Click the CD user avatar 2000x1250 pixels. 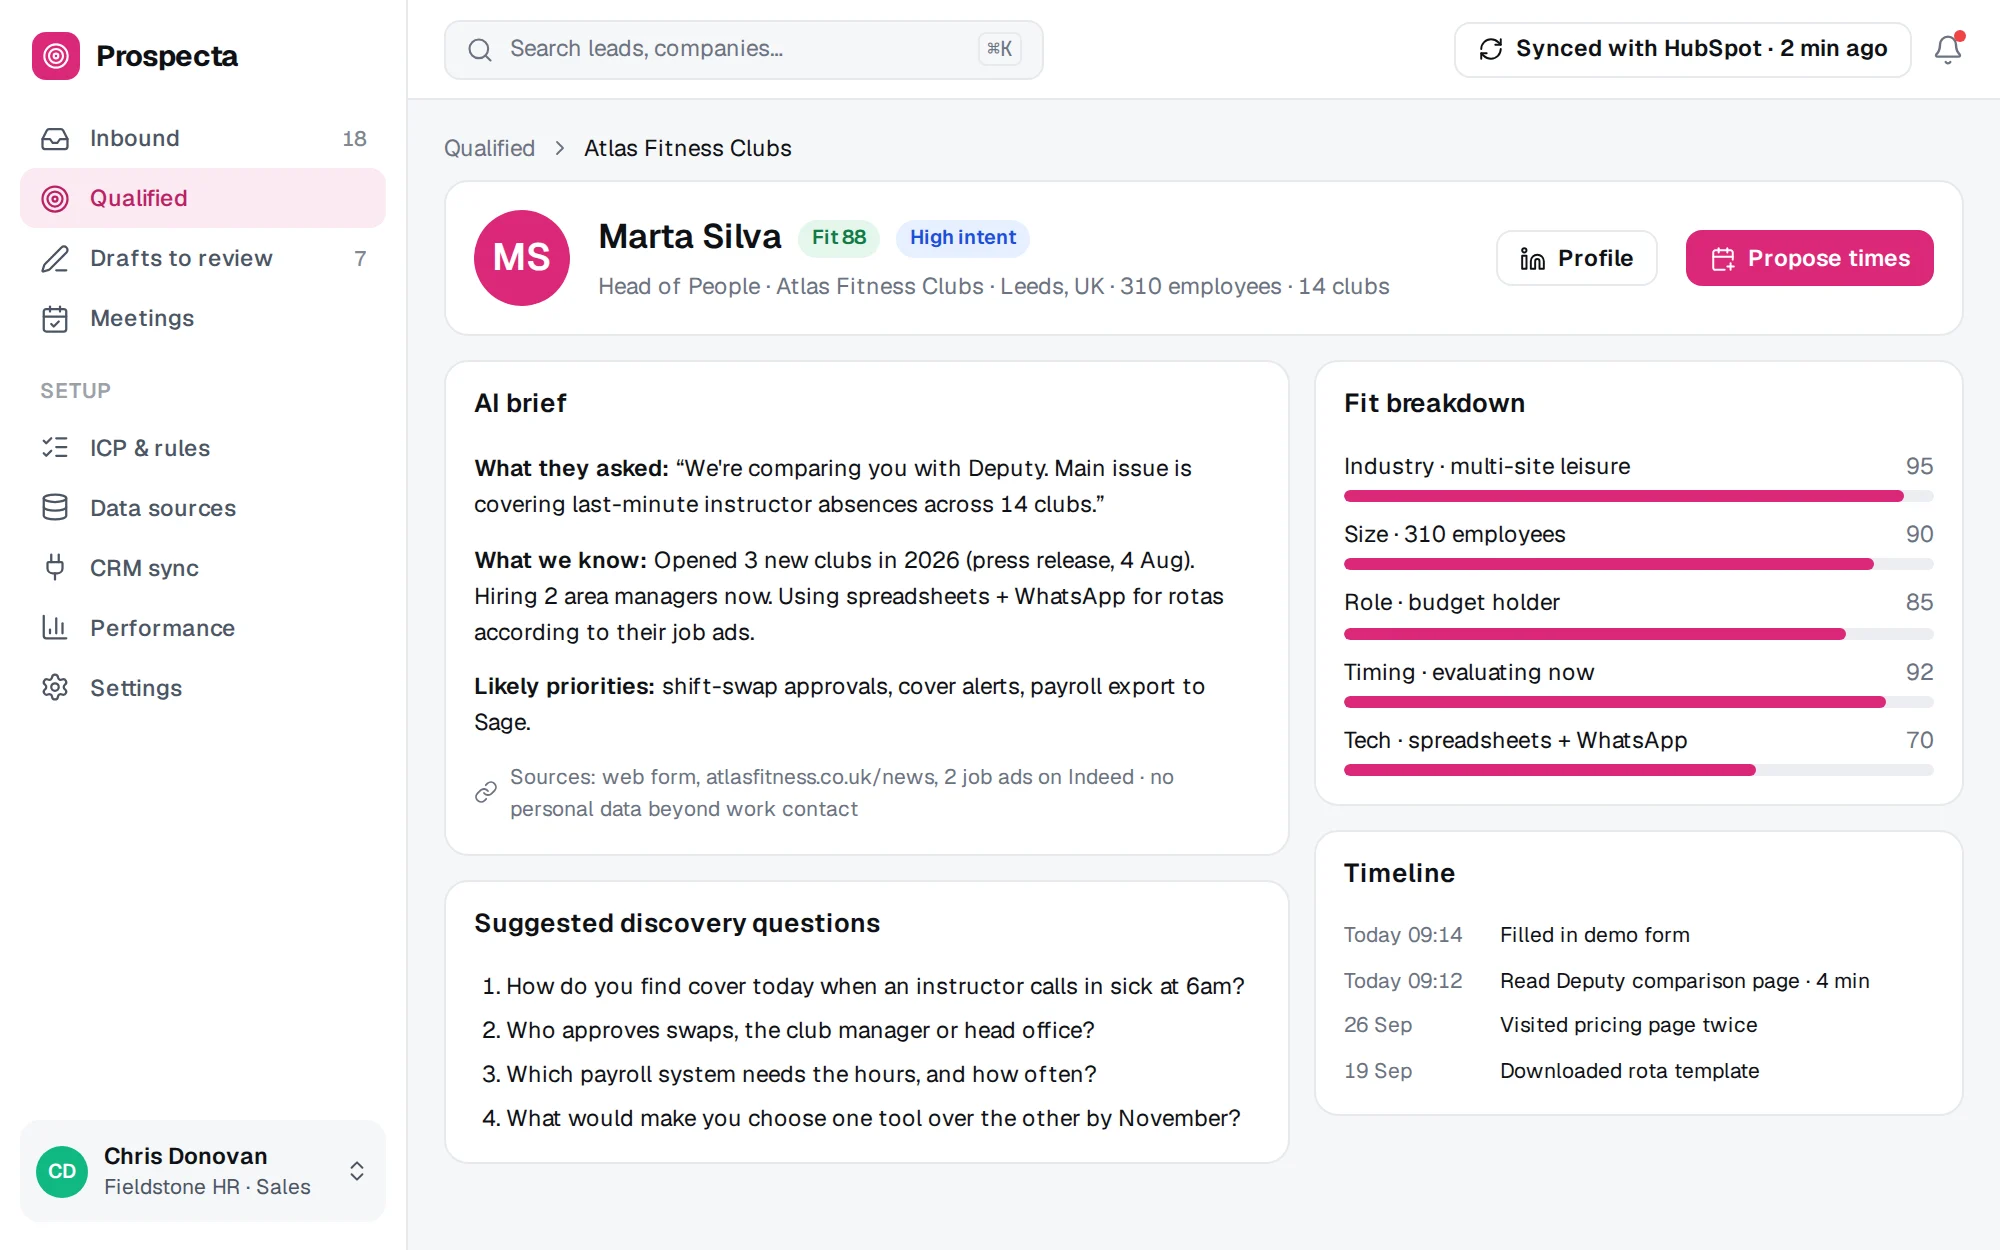[62, 1171]
